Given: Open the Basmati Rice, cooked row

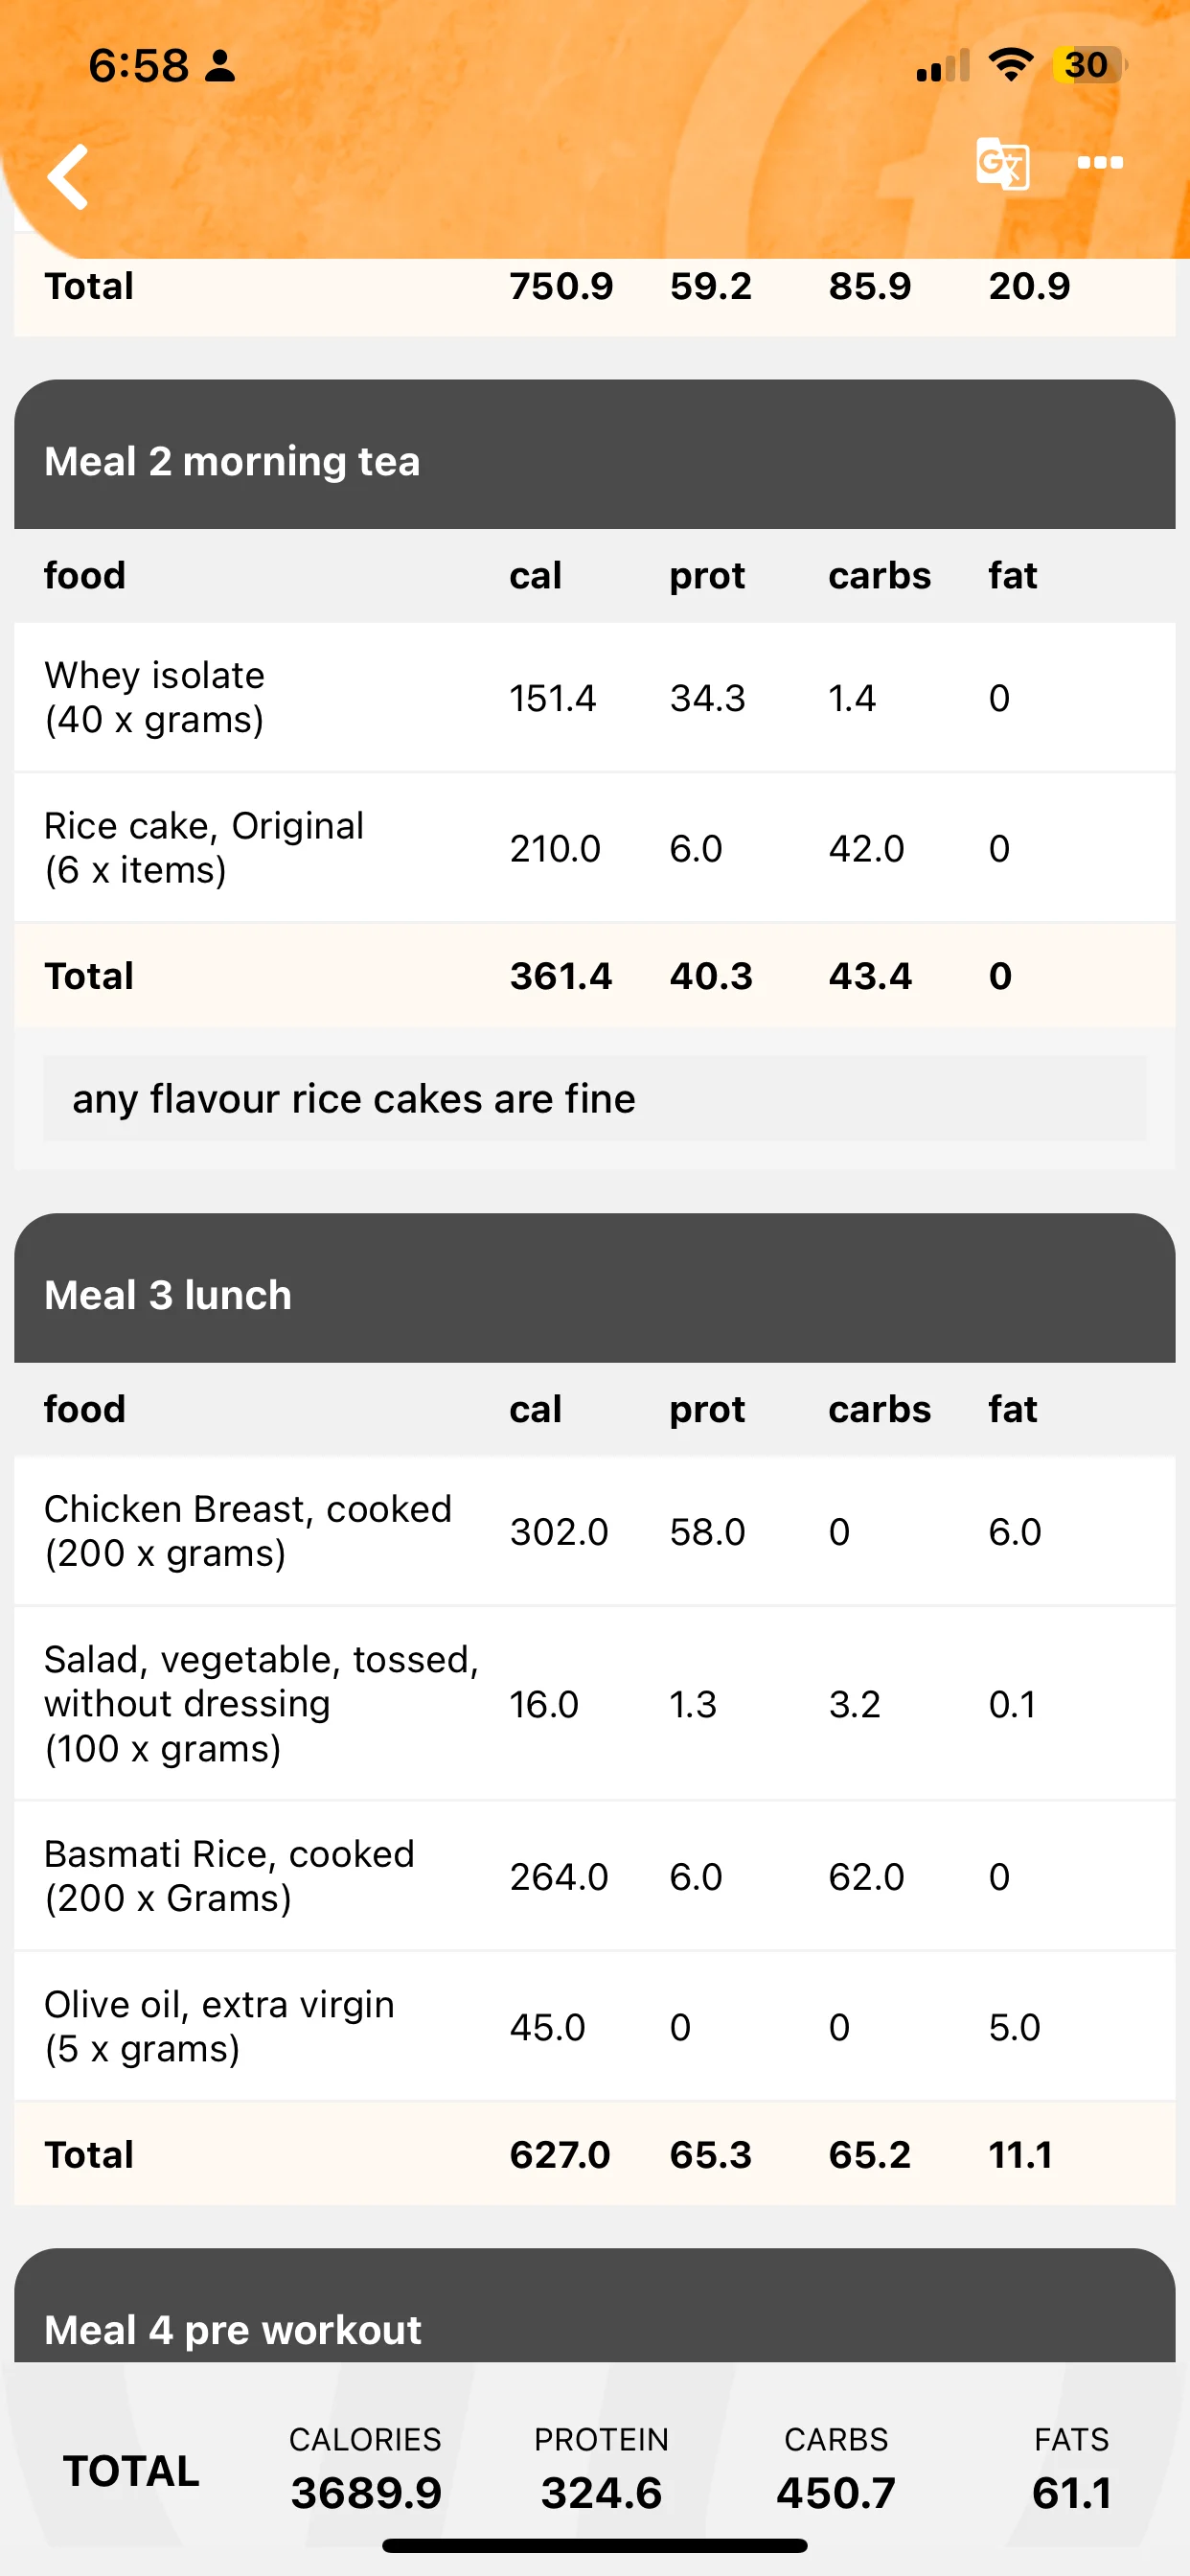Looking at the screenshot, I should point(594,1876).
